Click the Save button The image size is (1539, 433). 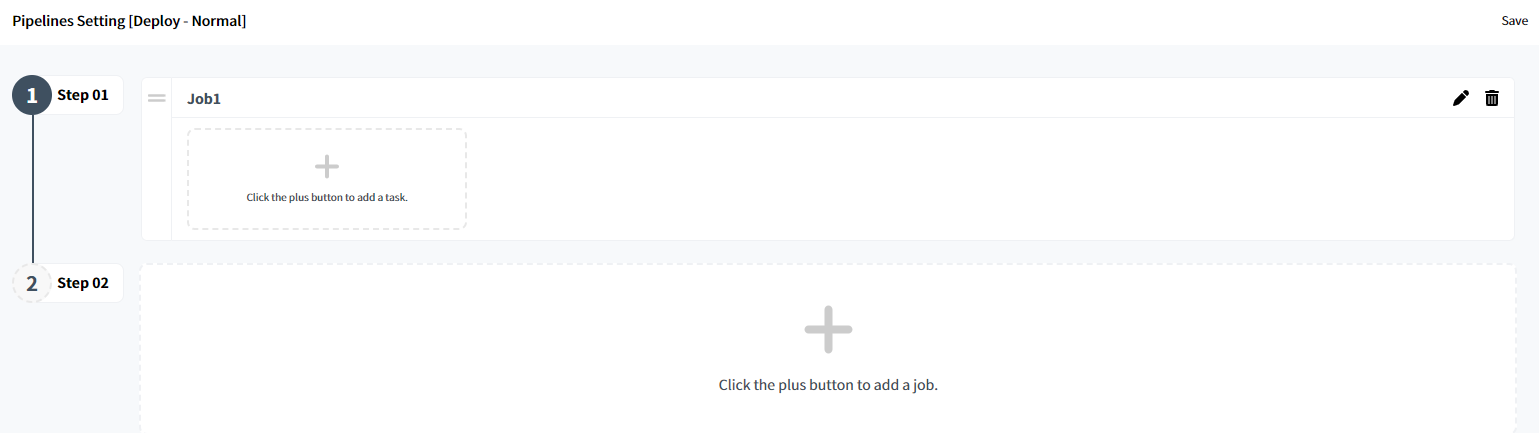point(1514,21)
